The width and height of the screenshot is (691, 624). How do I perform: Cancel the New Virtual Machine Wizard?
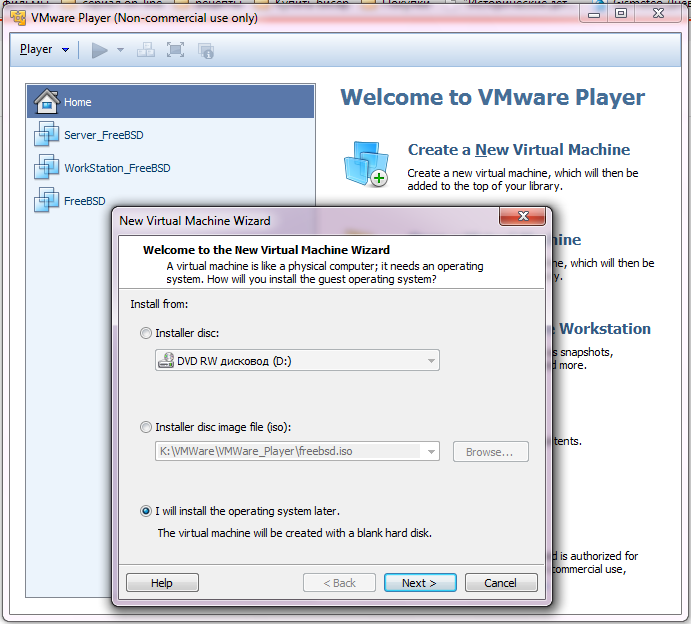pyautogui.click(x=501, y=583)
